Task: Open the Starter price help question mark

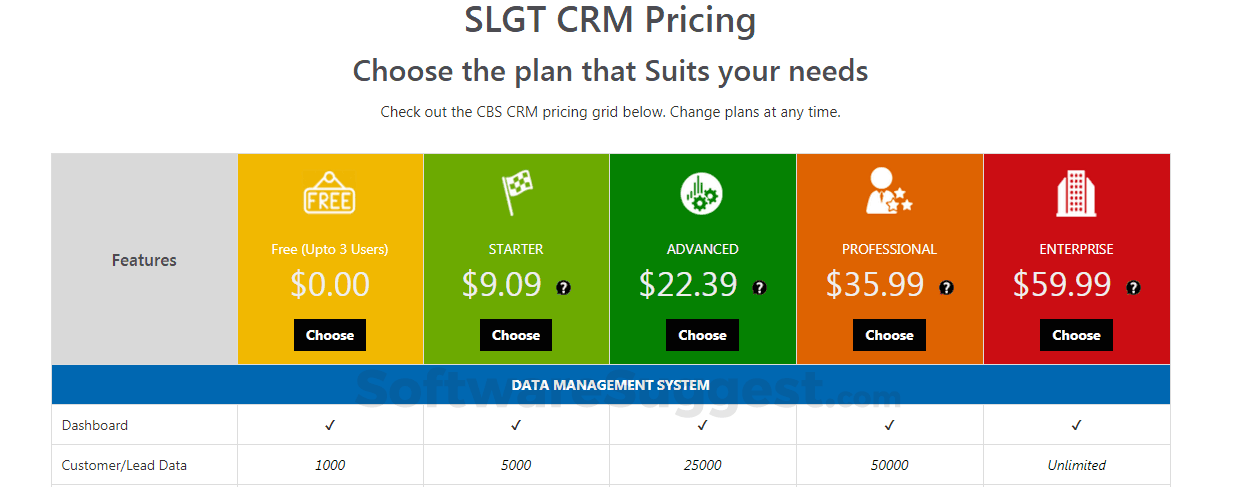Action: 564,288
